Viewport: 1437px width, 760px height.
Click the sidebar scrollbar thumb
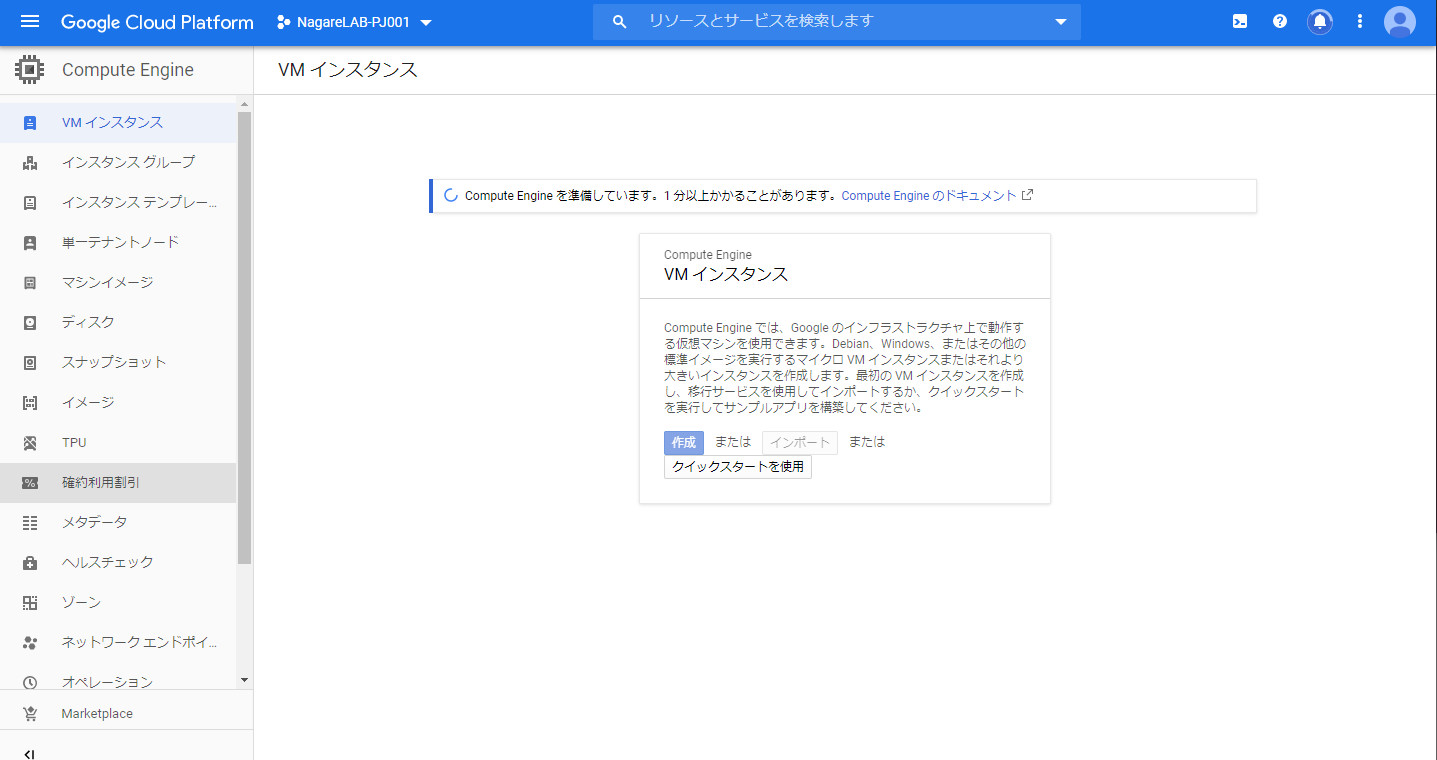coord(245,338)
